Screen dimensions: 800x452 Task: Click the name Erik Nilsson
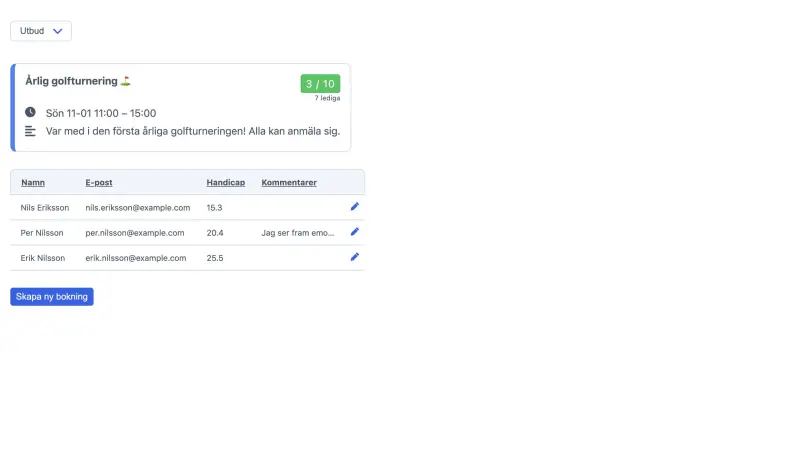(x=42, y=258)
